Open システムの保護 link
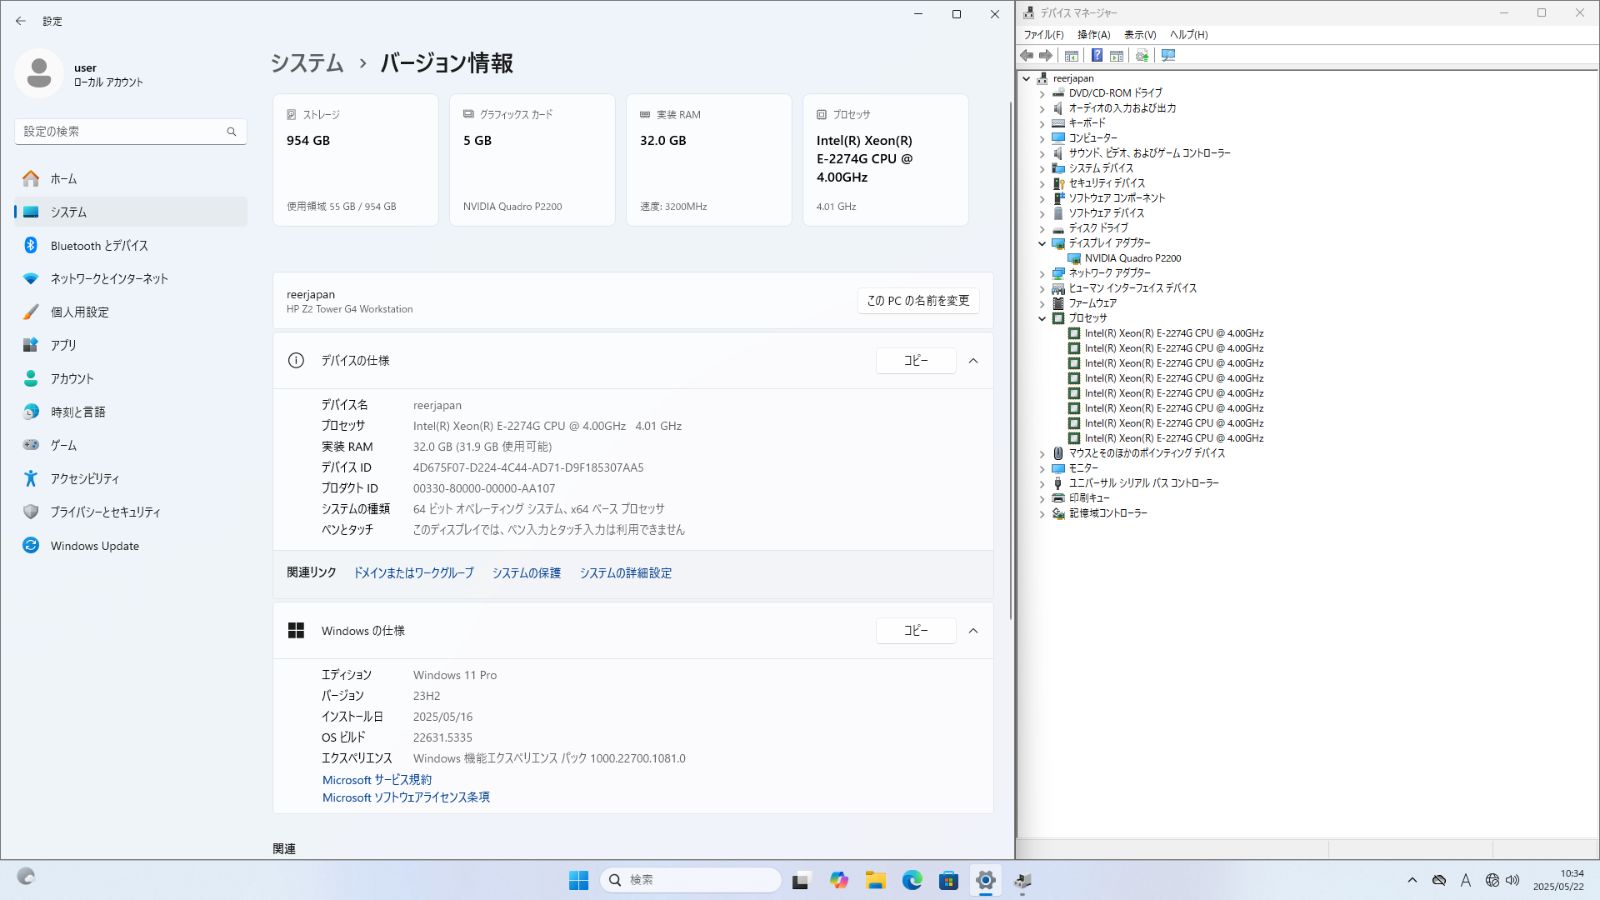The image size is (1600, 900). click(x=526, y=573)
